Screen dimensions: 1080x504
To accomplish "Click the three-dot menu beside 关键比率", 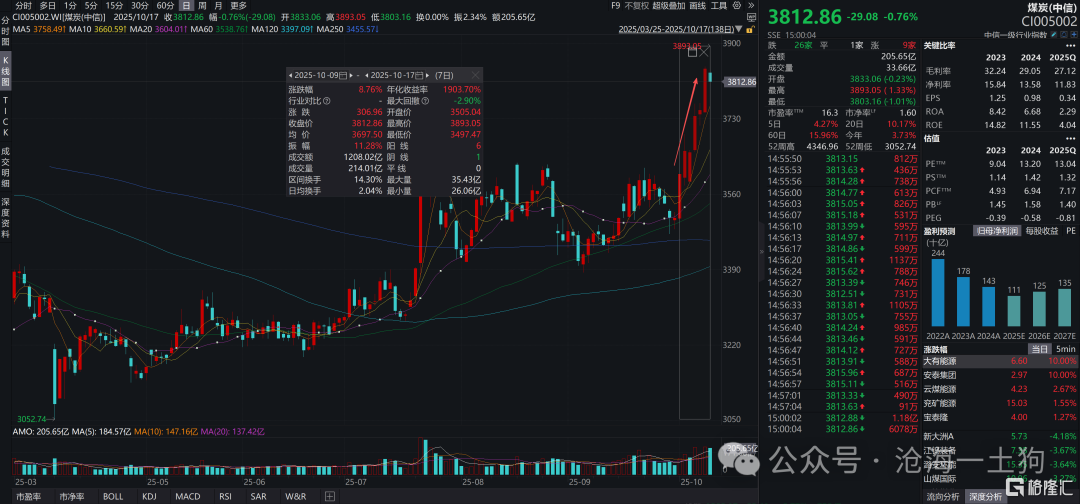I will pyautogui.click(x=1069, y=46).
